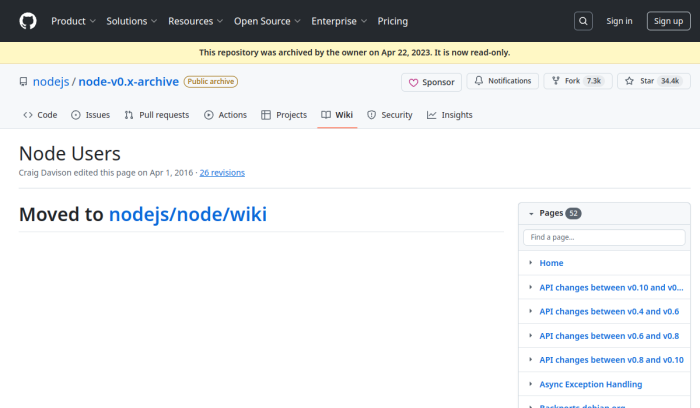700x408 pixels.
Task: Expand the Product menu
Action: click(x=73, y=21)
